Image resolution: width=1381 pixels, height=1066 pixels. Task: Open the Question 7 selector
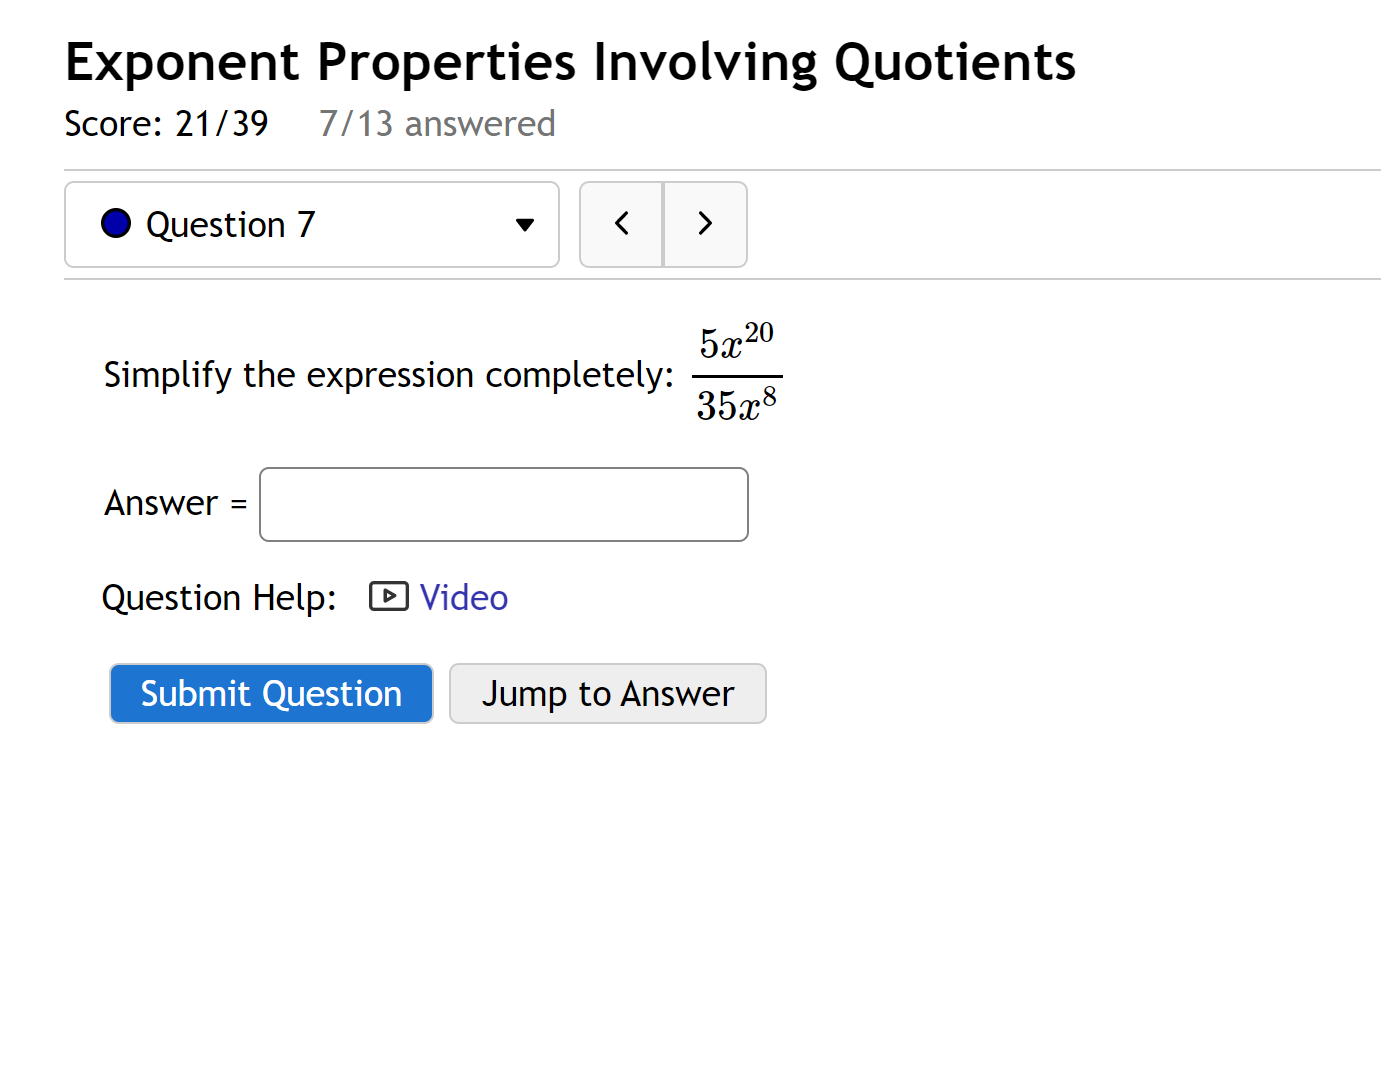coord(311,225)
